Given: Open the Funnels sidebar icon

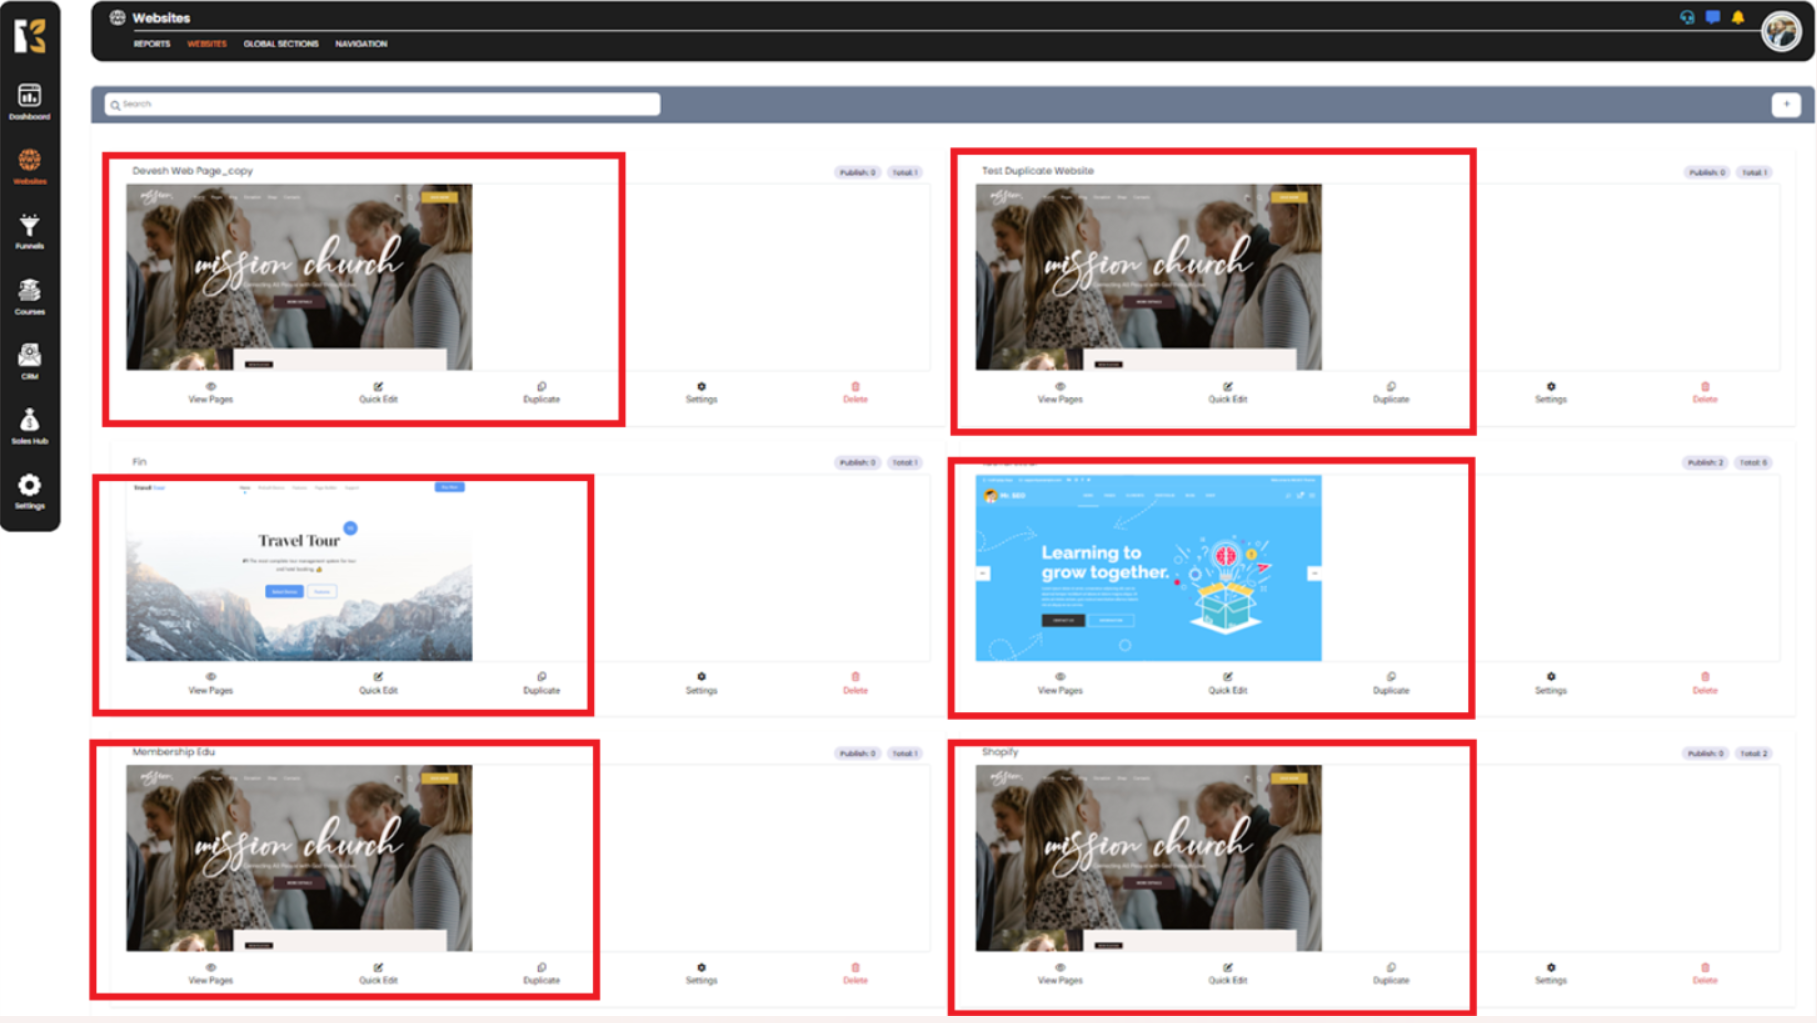Looking at the screenshot, I should (x=29, y=231).
